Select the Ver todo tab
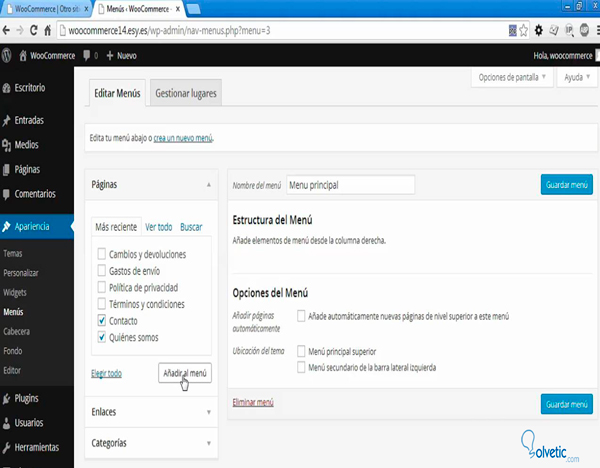The width and height of the screenshot is (600, 468). [x=159, y=227]
